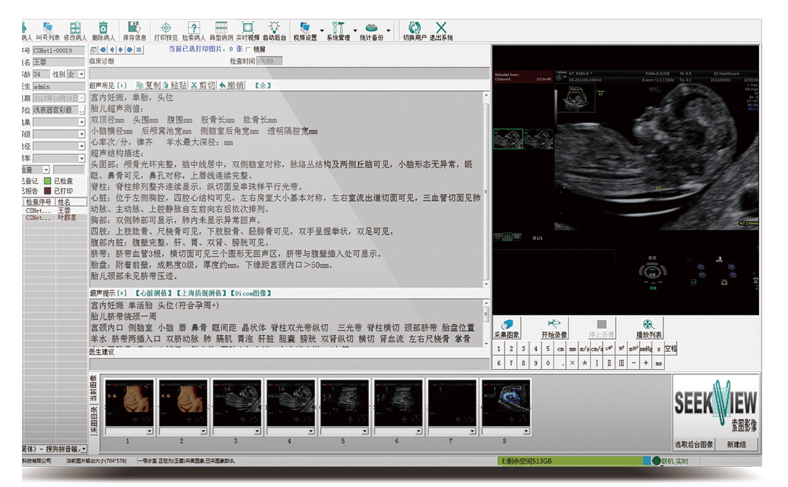Open dropdown under thumbnail 1
This screenshot has height=487, width=788.
(149, 431)
